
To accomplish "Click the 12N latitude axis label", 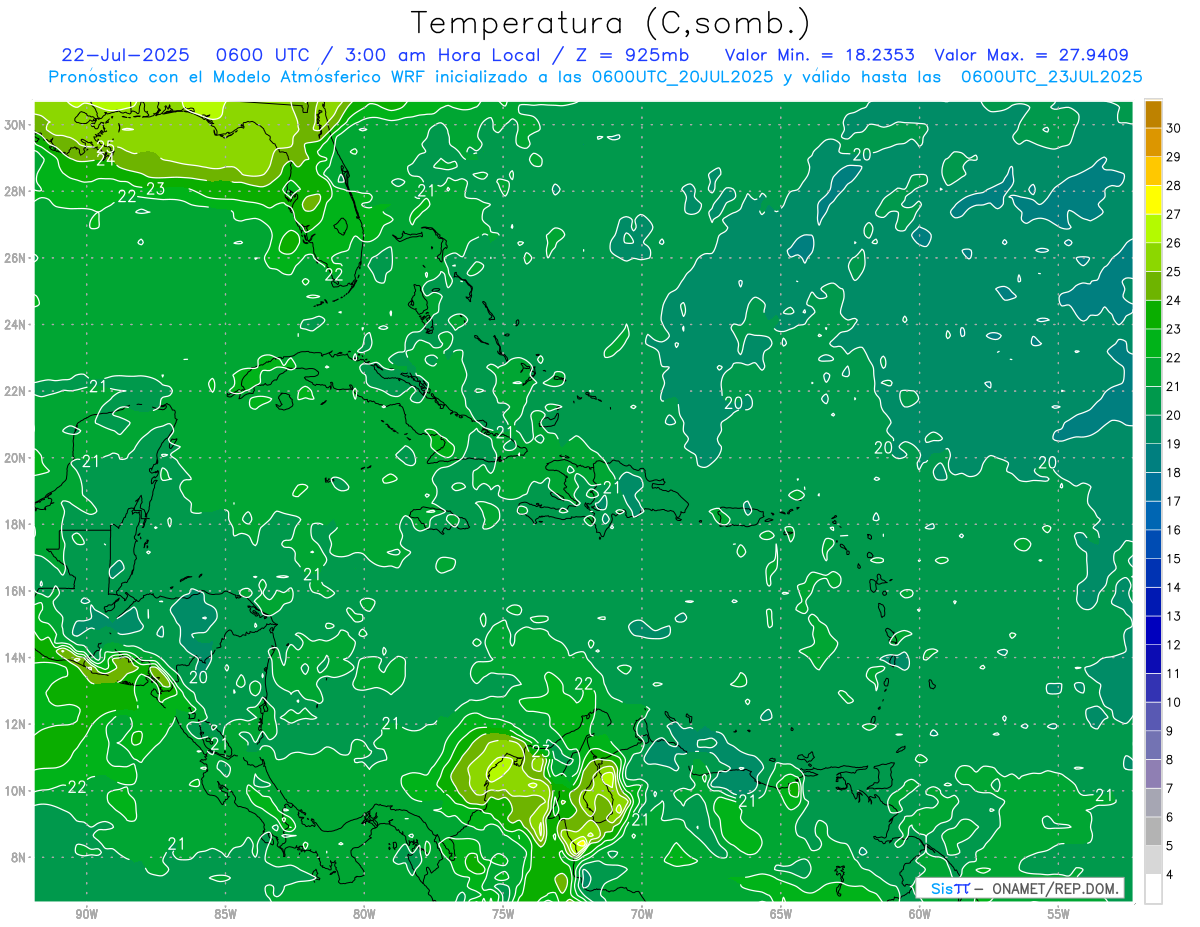I will click(x=16, y=724).
